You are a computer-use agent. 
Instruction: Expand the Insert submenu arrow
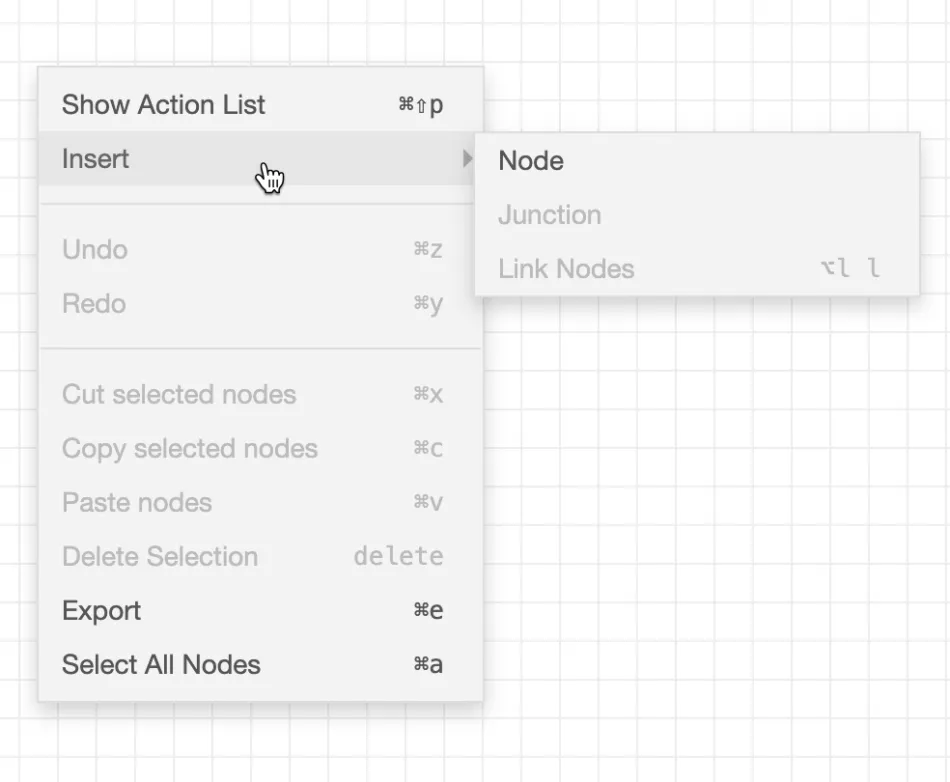pos(467,158)
